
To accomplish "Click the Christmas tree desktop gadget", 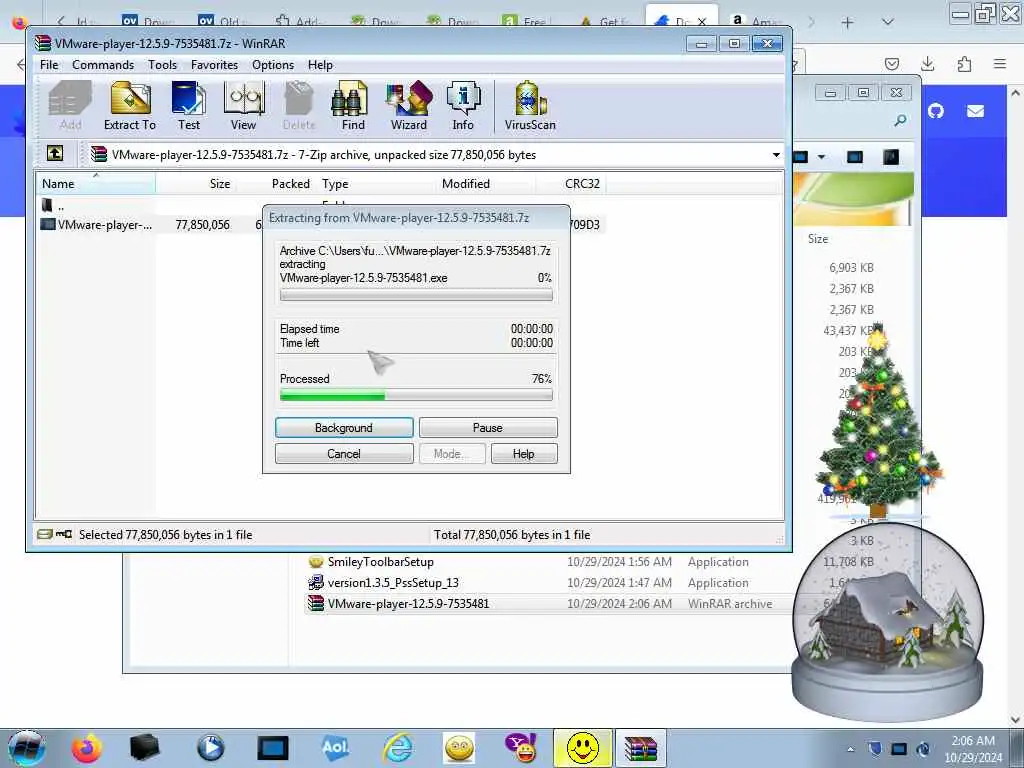I will coord(878,421).
